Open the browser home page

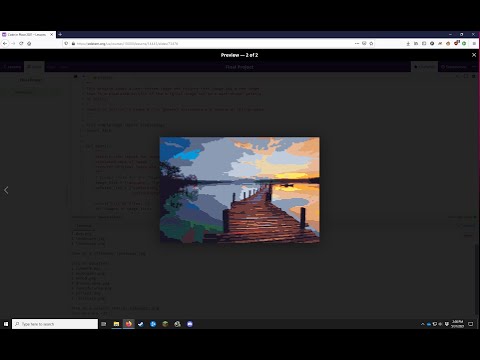tap(29, 43)
